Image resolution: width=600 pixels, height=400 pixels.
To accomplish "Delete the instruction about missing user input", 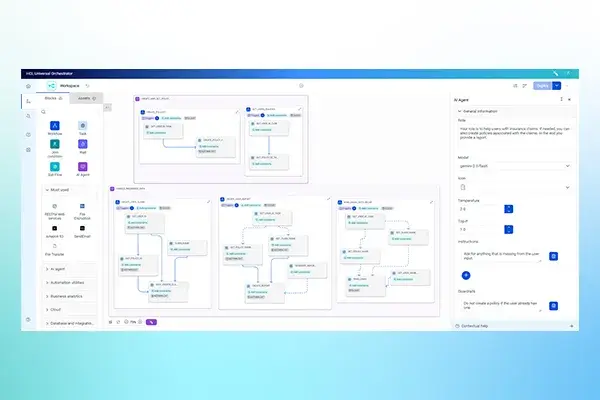I will pos(553,256).
